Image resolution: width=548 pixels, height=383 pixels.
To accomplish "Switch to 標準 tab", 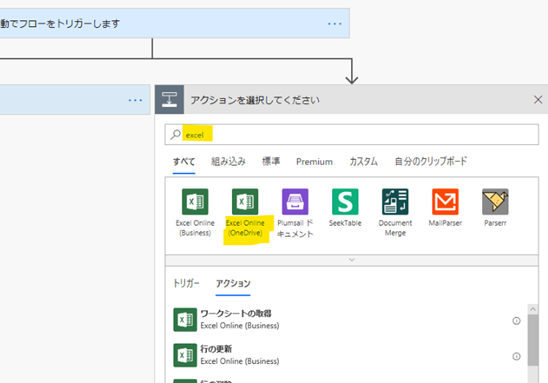I will [271, 161].
